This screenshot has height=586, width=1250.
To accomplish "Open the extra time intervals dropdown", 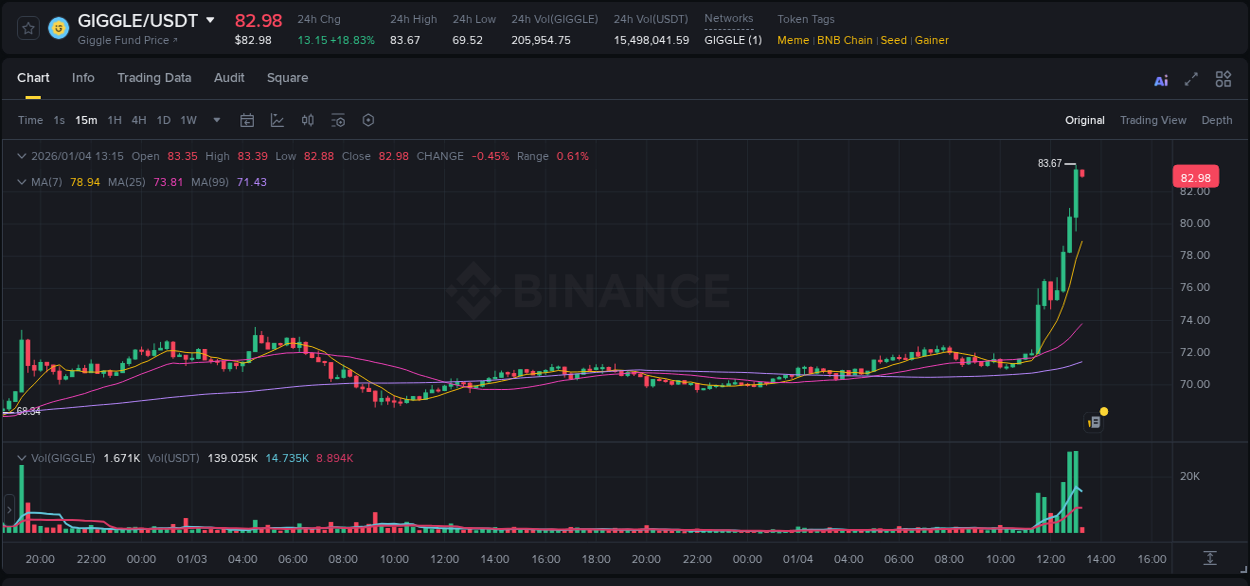I will [x=215, y=120].
